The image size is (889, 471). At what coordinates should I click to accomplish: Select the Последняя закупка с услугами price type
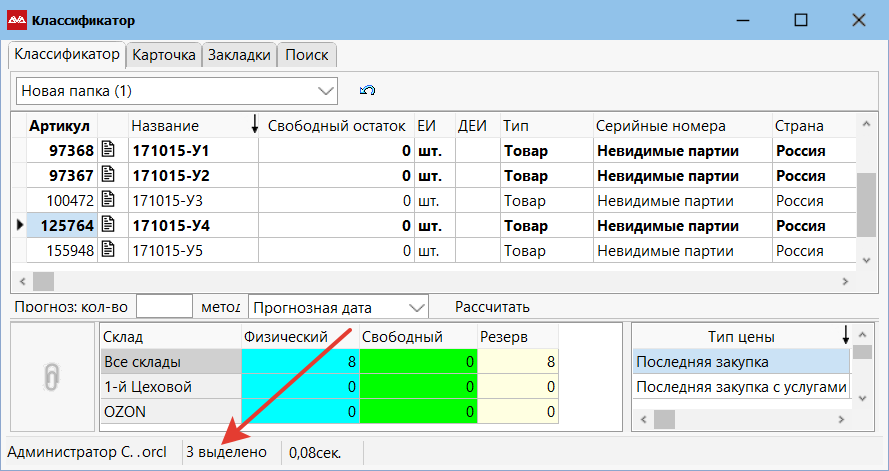[x=740, y=387]
